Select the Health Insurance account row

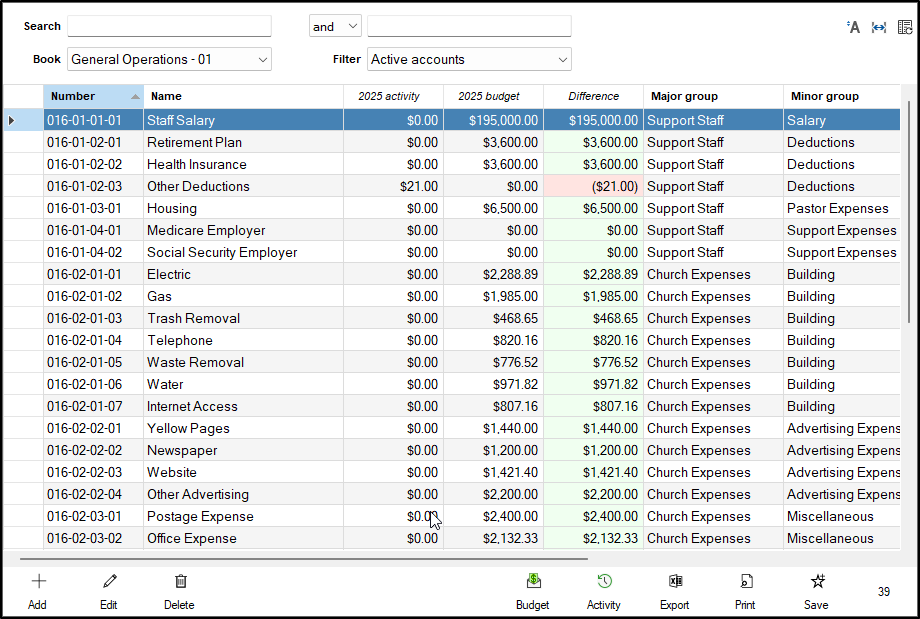(x=197, y=164)
